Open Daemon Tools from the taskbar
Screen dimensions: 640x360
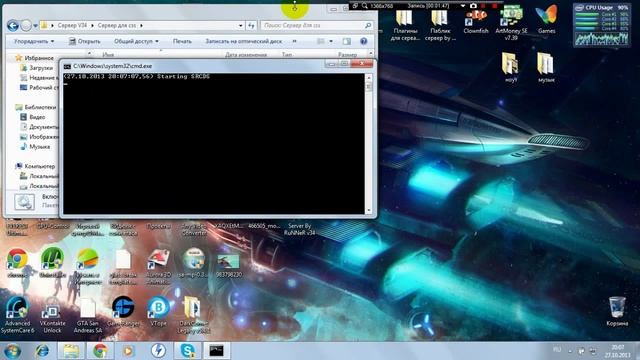pyautogui.click(x=158, y=351)
